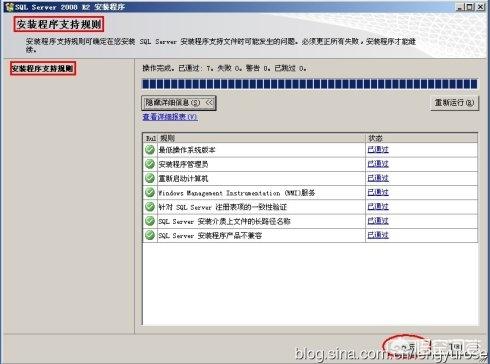Open the 查看详细报表 link
This screenshot has height=364, width=490.
pos(170,117)
